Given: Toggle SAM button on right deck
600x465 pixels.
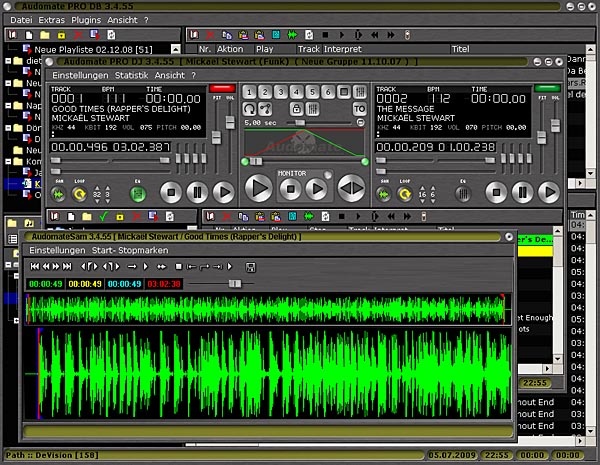Looking at the screenshot, I should coord(384,194).
